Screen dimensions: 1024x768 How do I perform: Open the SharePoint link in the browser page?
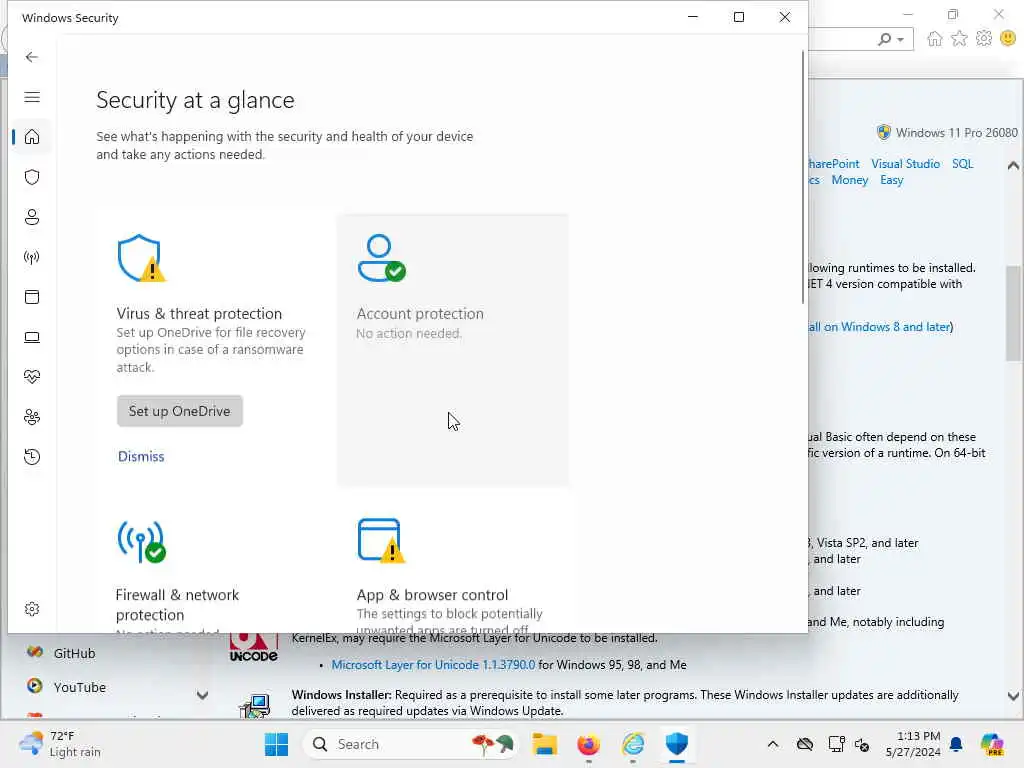[x=834, y=164]
